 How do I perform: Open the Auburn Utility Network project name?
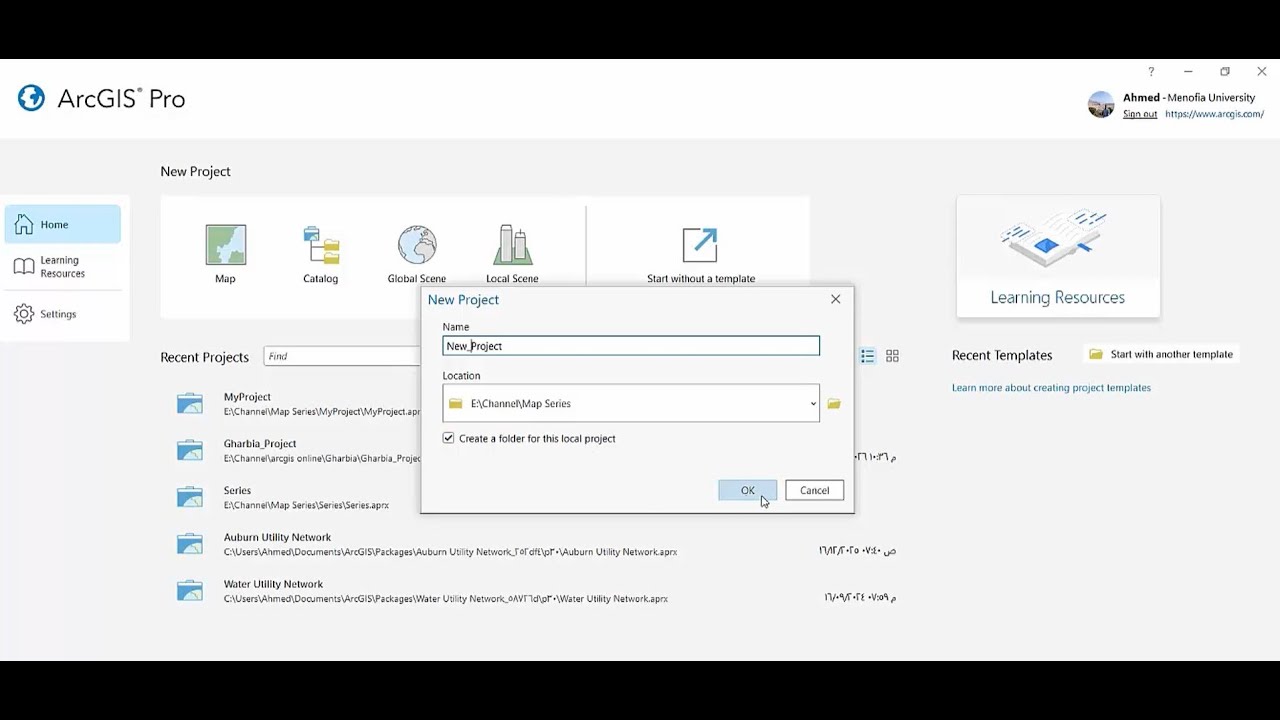[277, 538]
